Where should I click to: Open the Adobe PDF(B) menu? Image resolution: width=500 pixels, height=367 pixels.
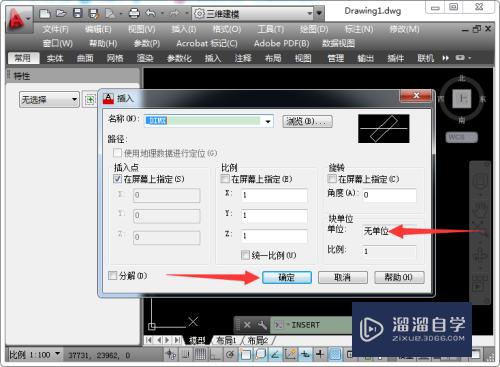(282, 43)
